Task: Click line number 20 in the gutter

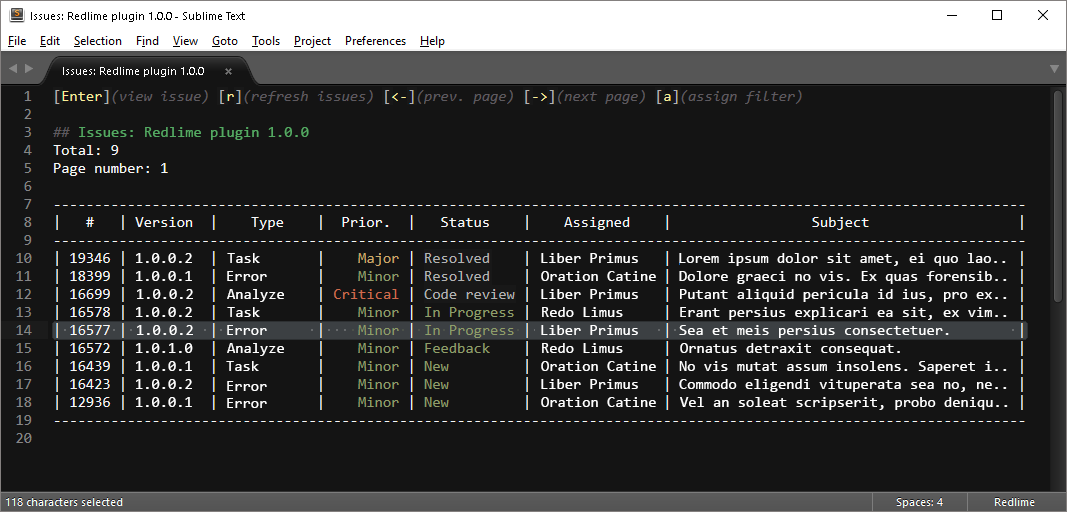Action: tap(24, 438)
